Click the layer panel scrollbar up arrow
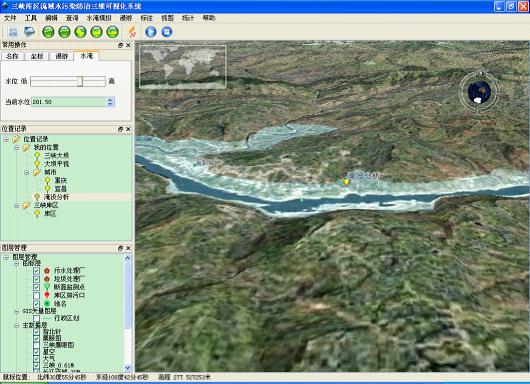The image size is (530, 384). click(127, 258)
